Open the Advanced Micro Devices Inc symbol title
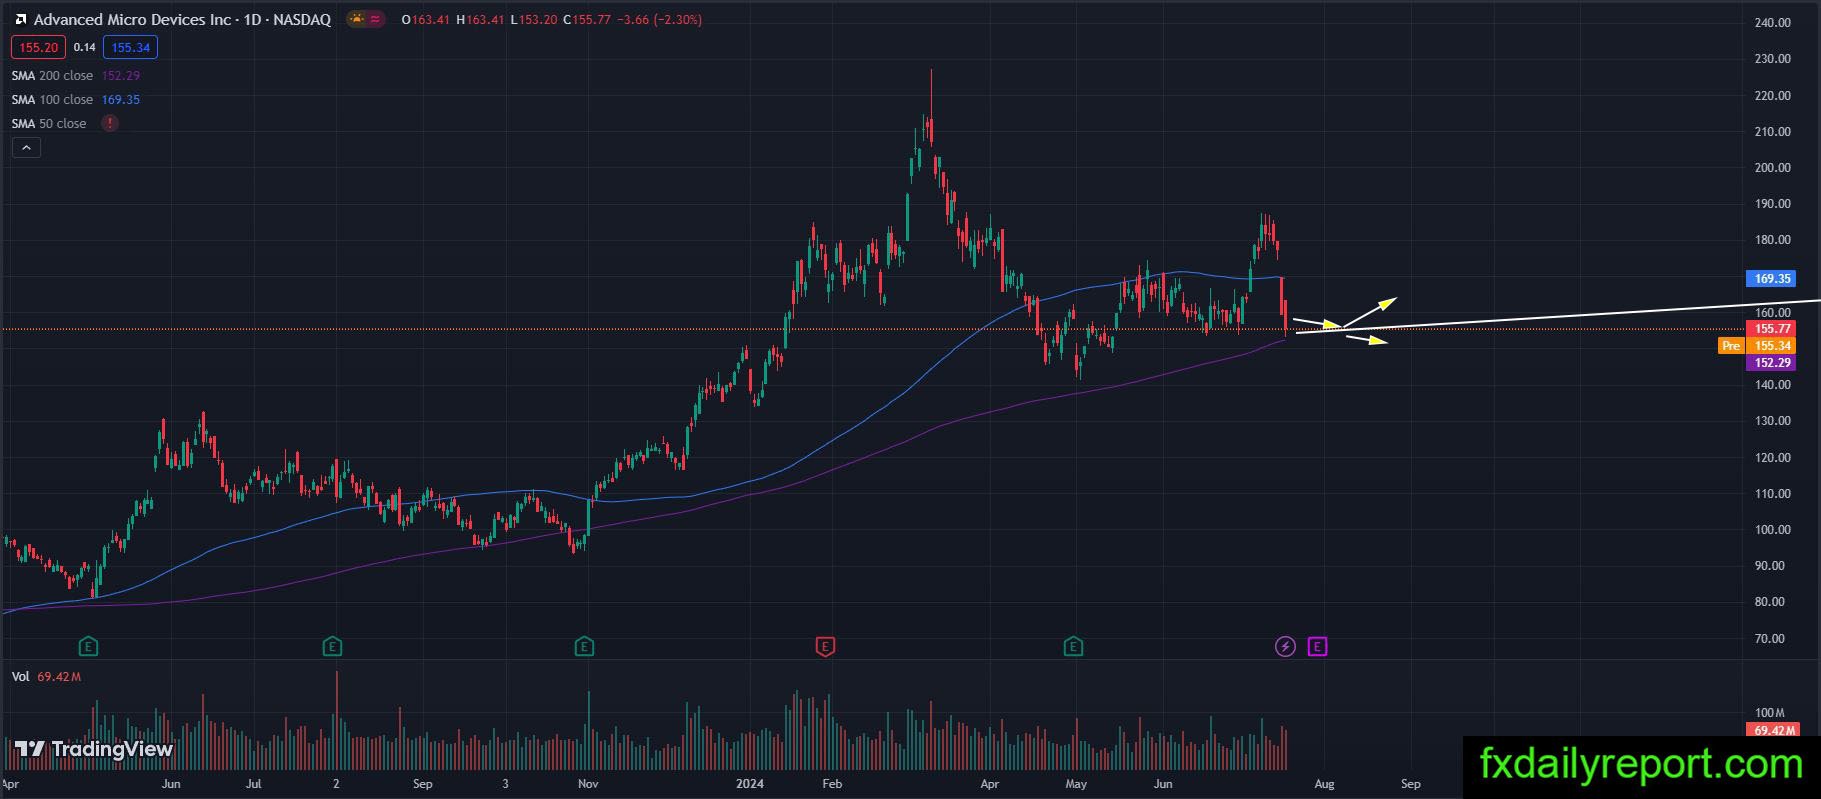The width and height of the screenshot is (1821, 799). point(182,19)
